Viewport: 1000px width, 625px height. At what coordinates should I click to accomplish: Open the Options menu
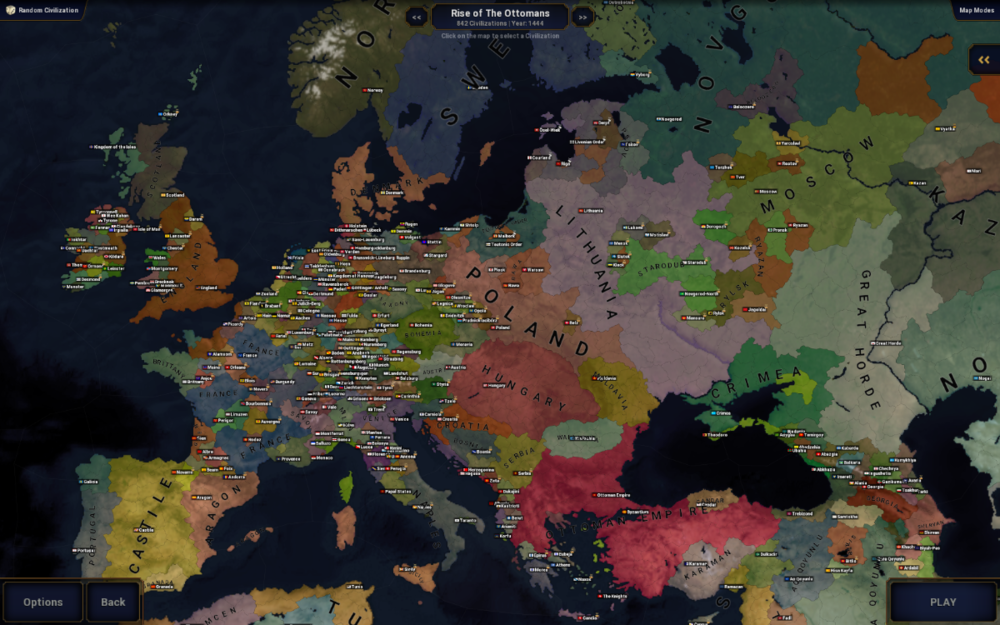(x=43, y=602)
